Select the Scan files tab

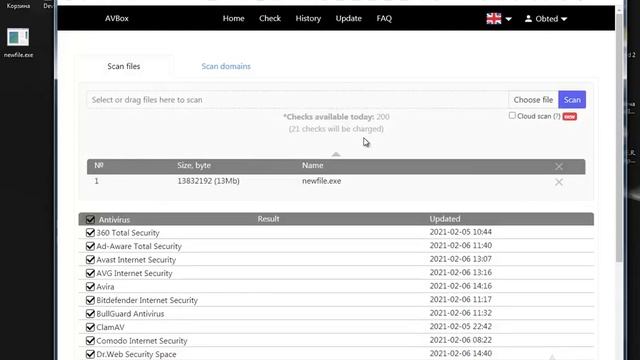pyautogui.click(x=124, y=66)
